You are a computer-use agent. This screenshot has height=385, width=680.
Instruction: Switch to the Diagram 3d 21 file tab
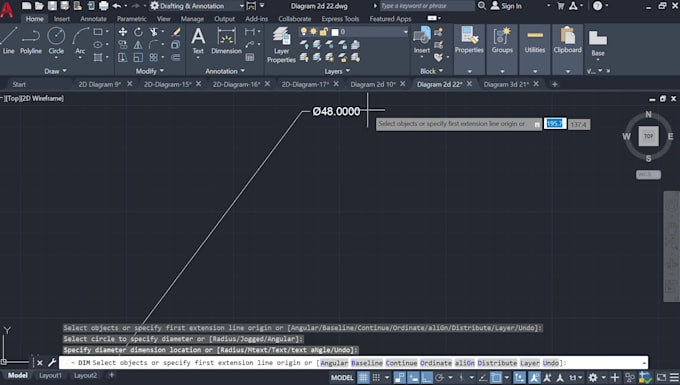coord(506,84)
